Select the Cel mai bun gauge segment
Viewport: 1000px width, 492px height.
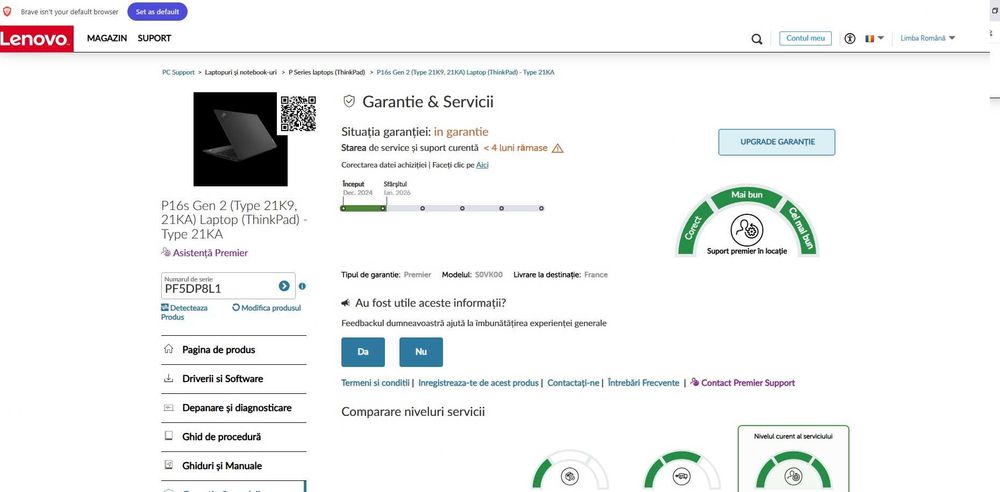[x=800, y=227]
